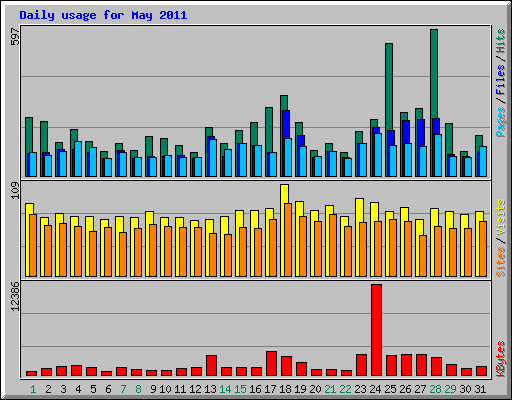Click the KBytes legend label
This screenshot has height=400, width=512.
(x=500, y=359)
